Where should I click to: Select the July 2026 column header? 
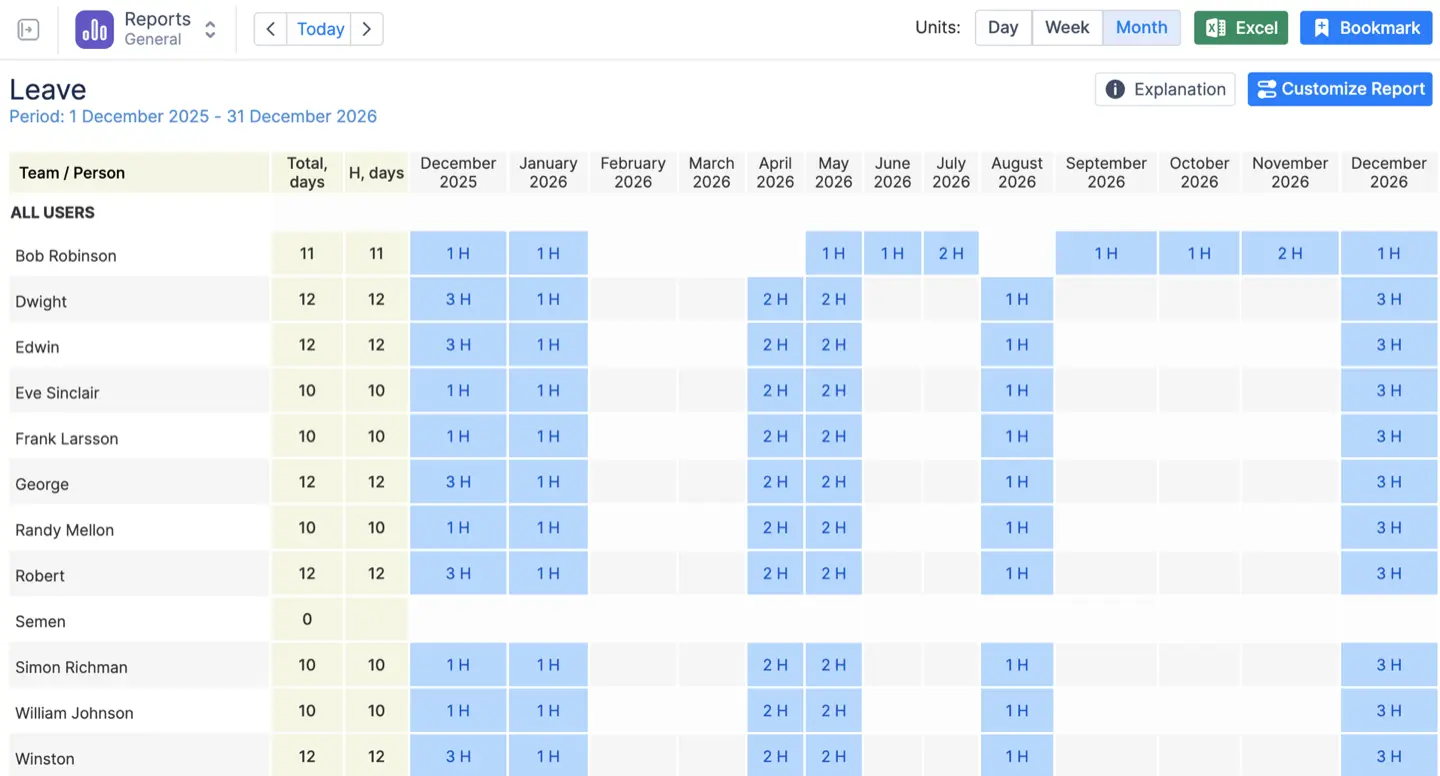click(951, 172)
